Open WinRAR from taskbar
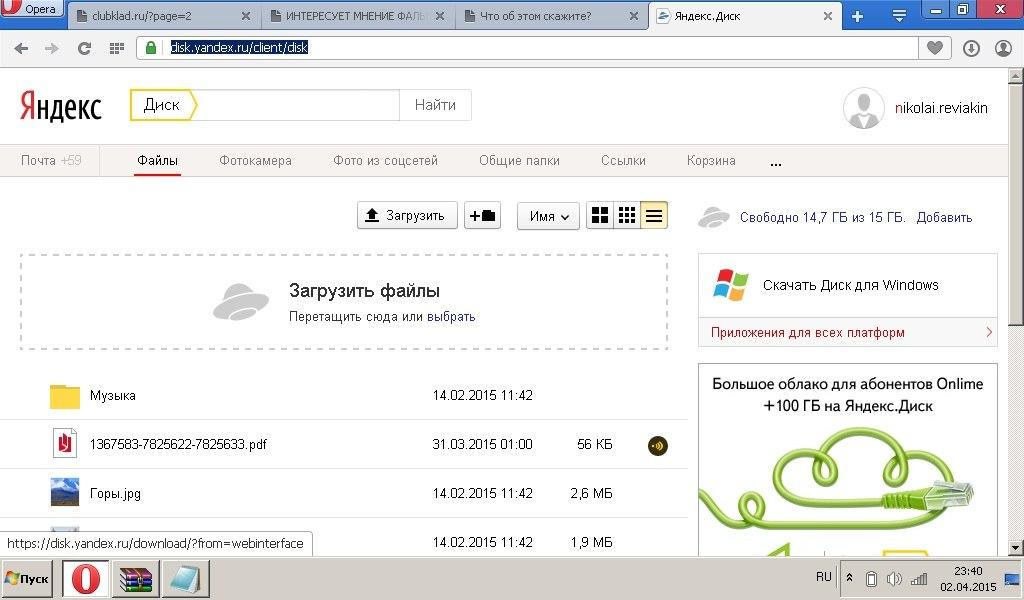The height and width of the screenshot is (600, 1024). pyautogui.click(x=136, y=579)
